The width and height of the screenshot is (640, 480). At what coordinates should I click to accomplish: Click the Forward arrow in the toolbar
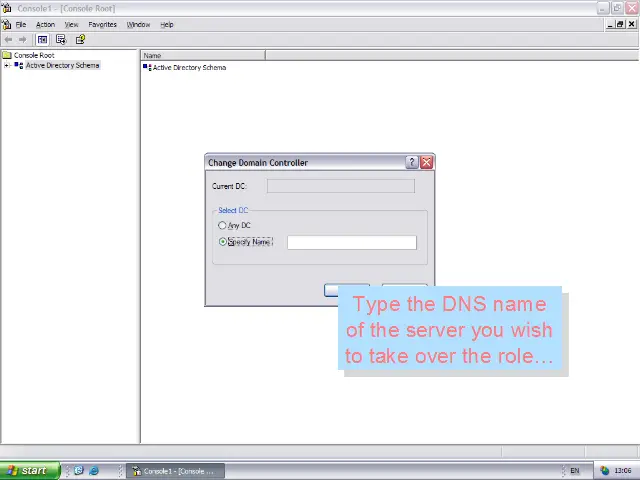[23, 39]
